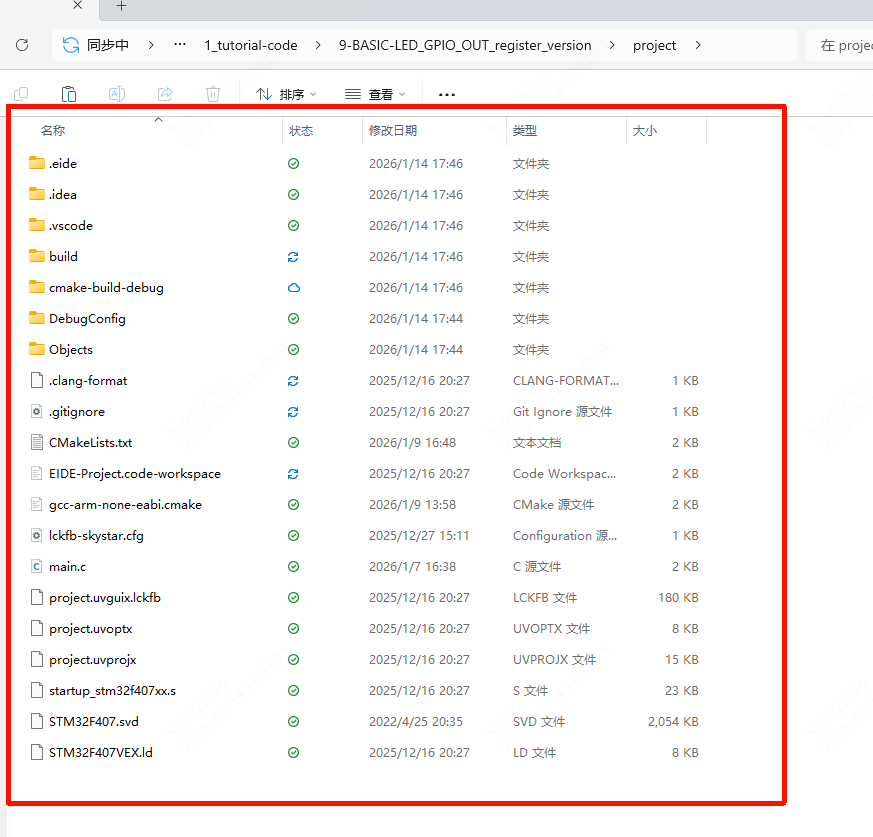Sort by the 修改日期 column header
873x837 pixels.
[393, 131]
